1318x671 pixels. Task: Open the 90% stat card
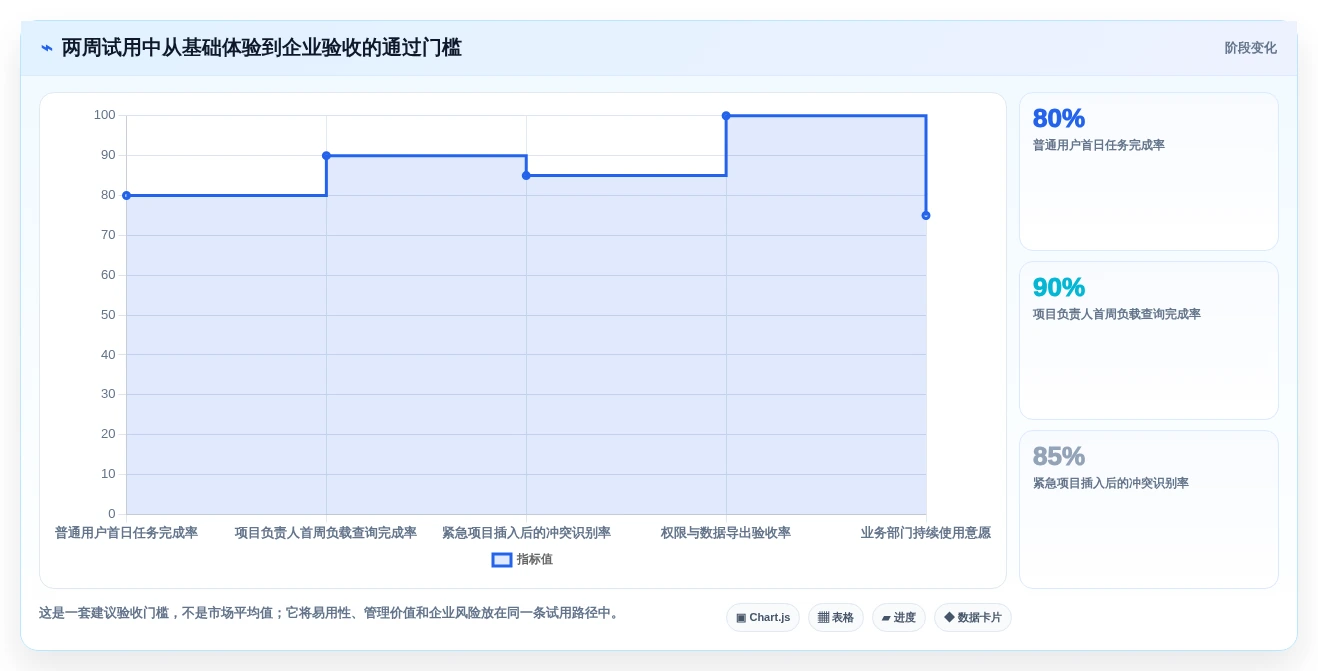(1149, 341)
